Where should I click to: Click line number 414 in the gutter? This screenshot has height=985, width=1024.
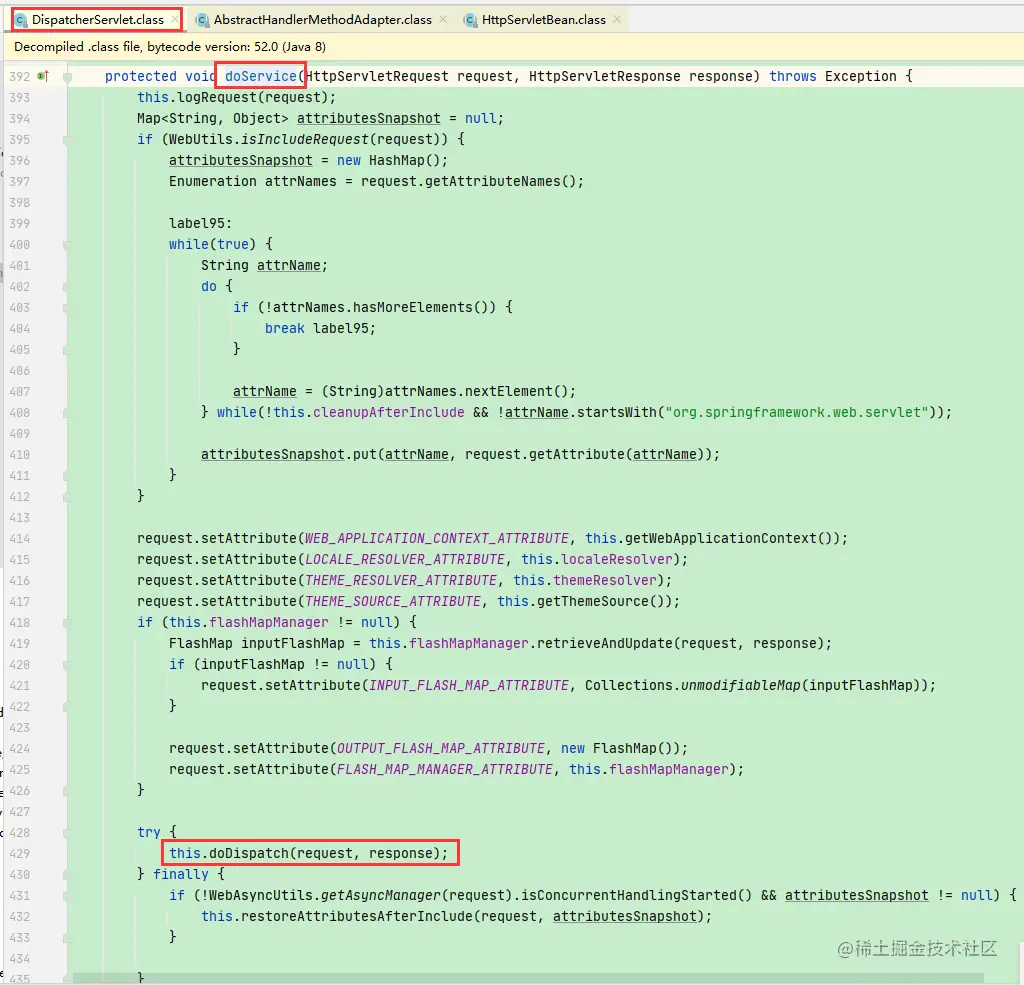pyautogui.click(x=20, y=539)
